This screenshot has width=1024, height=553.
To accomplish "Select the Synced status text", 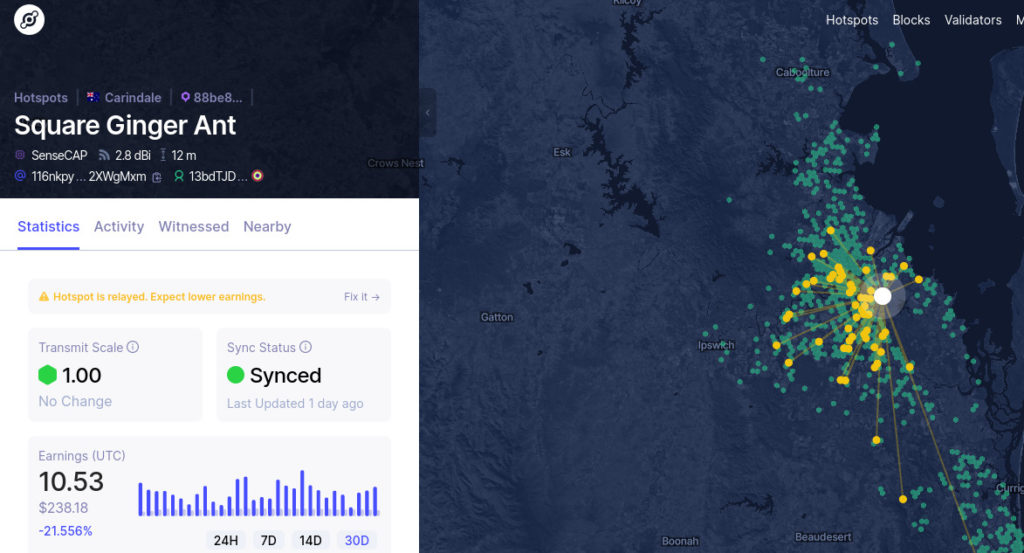I will (x=285, y=375).
